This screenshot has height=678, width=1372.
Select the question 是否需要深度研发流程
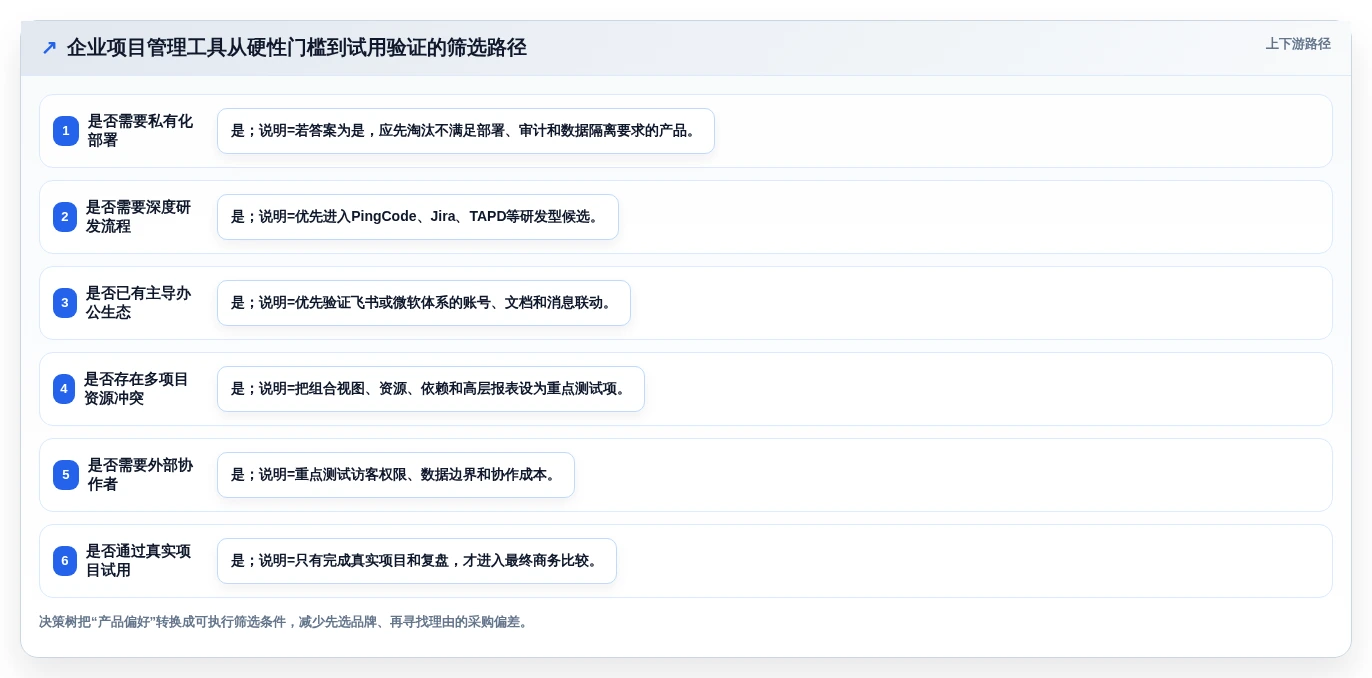tap(138, 217)
